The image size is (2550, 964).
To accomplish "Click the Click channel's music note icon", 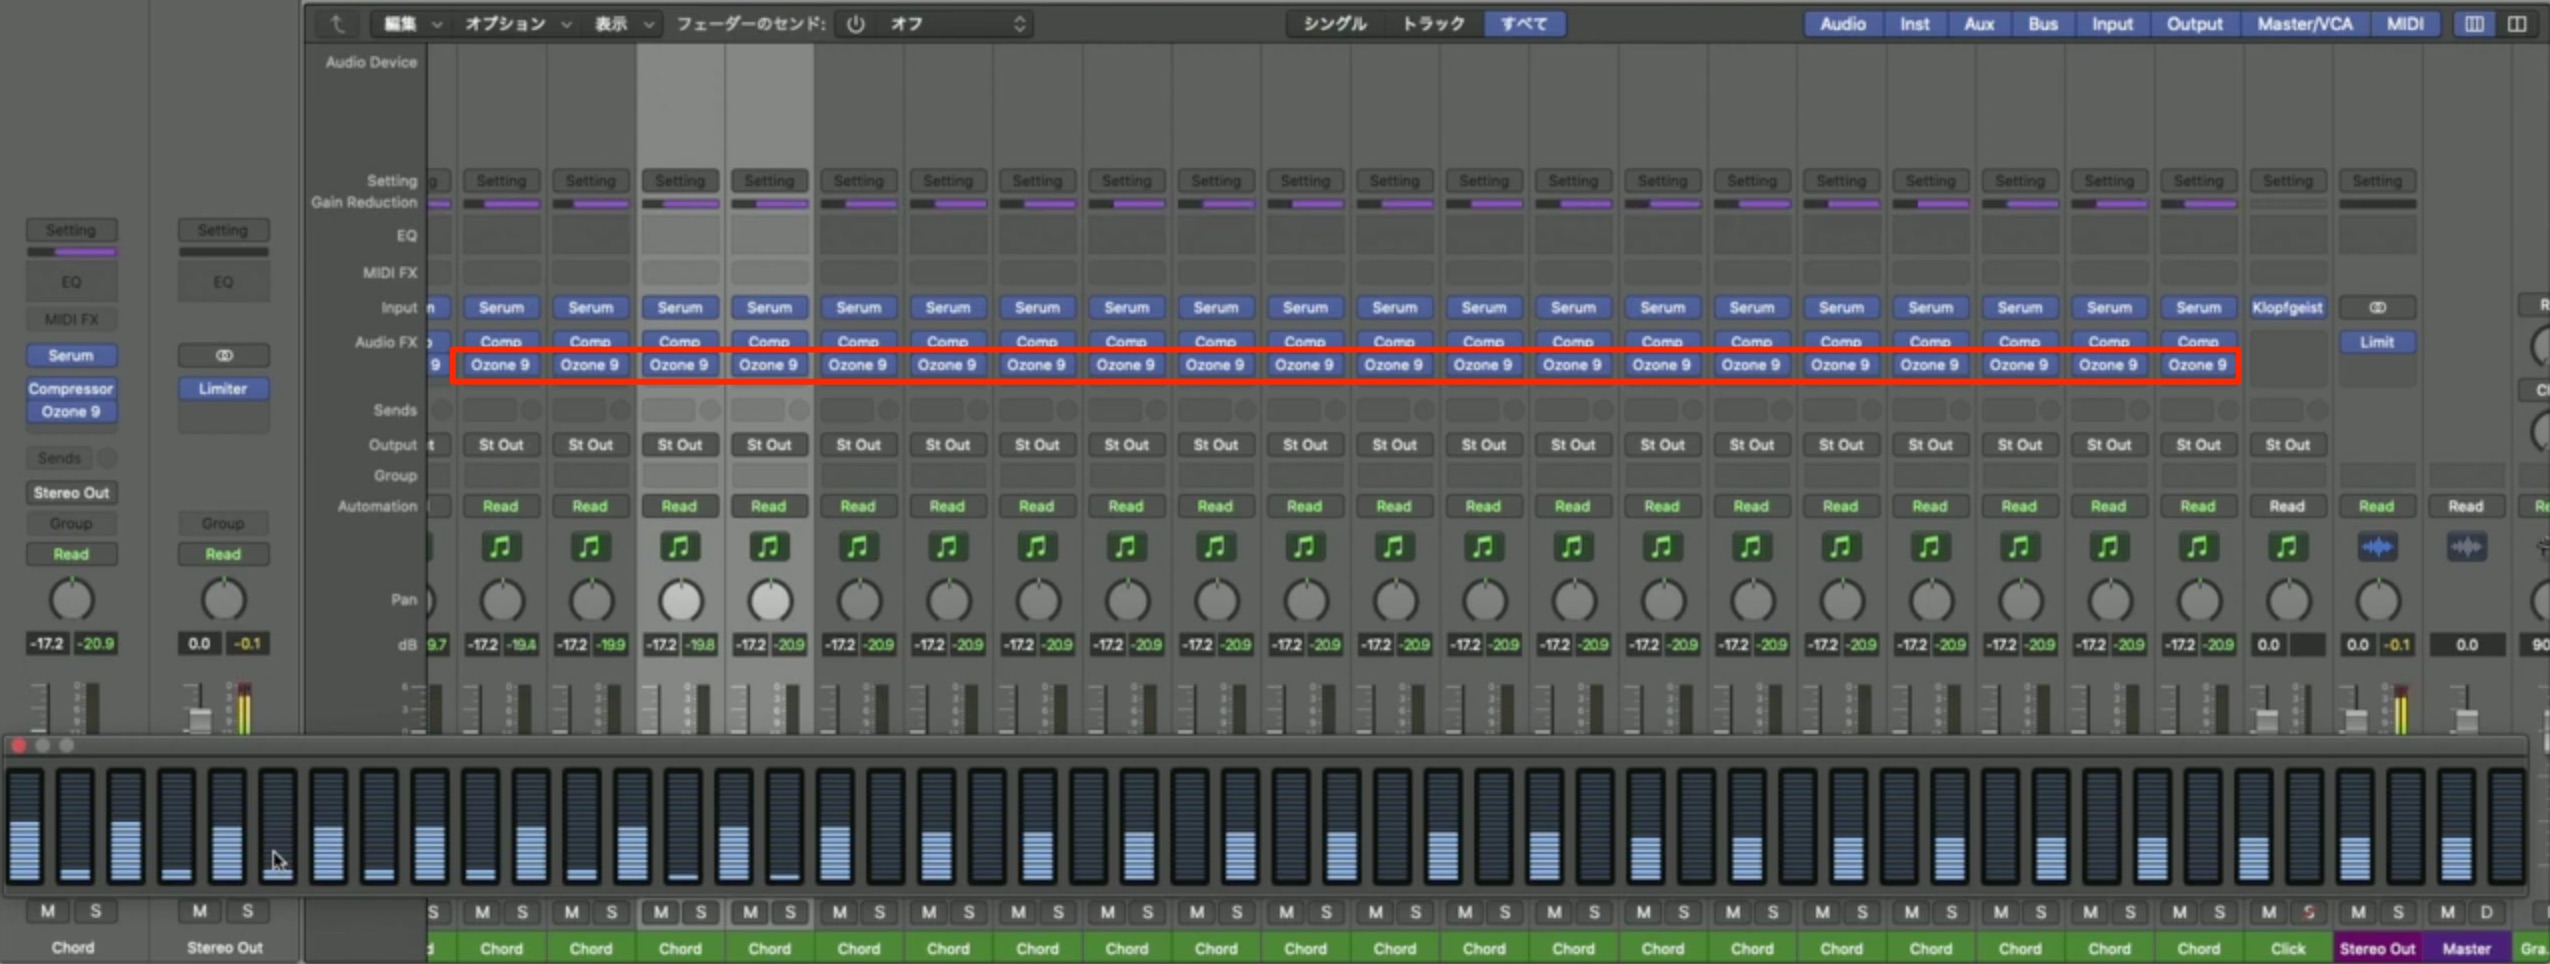I will (2287, 547).
